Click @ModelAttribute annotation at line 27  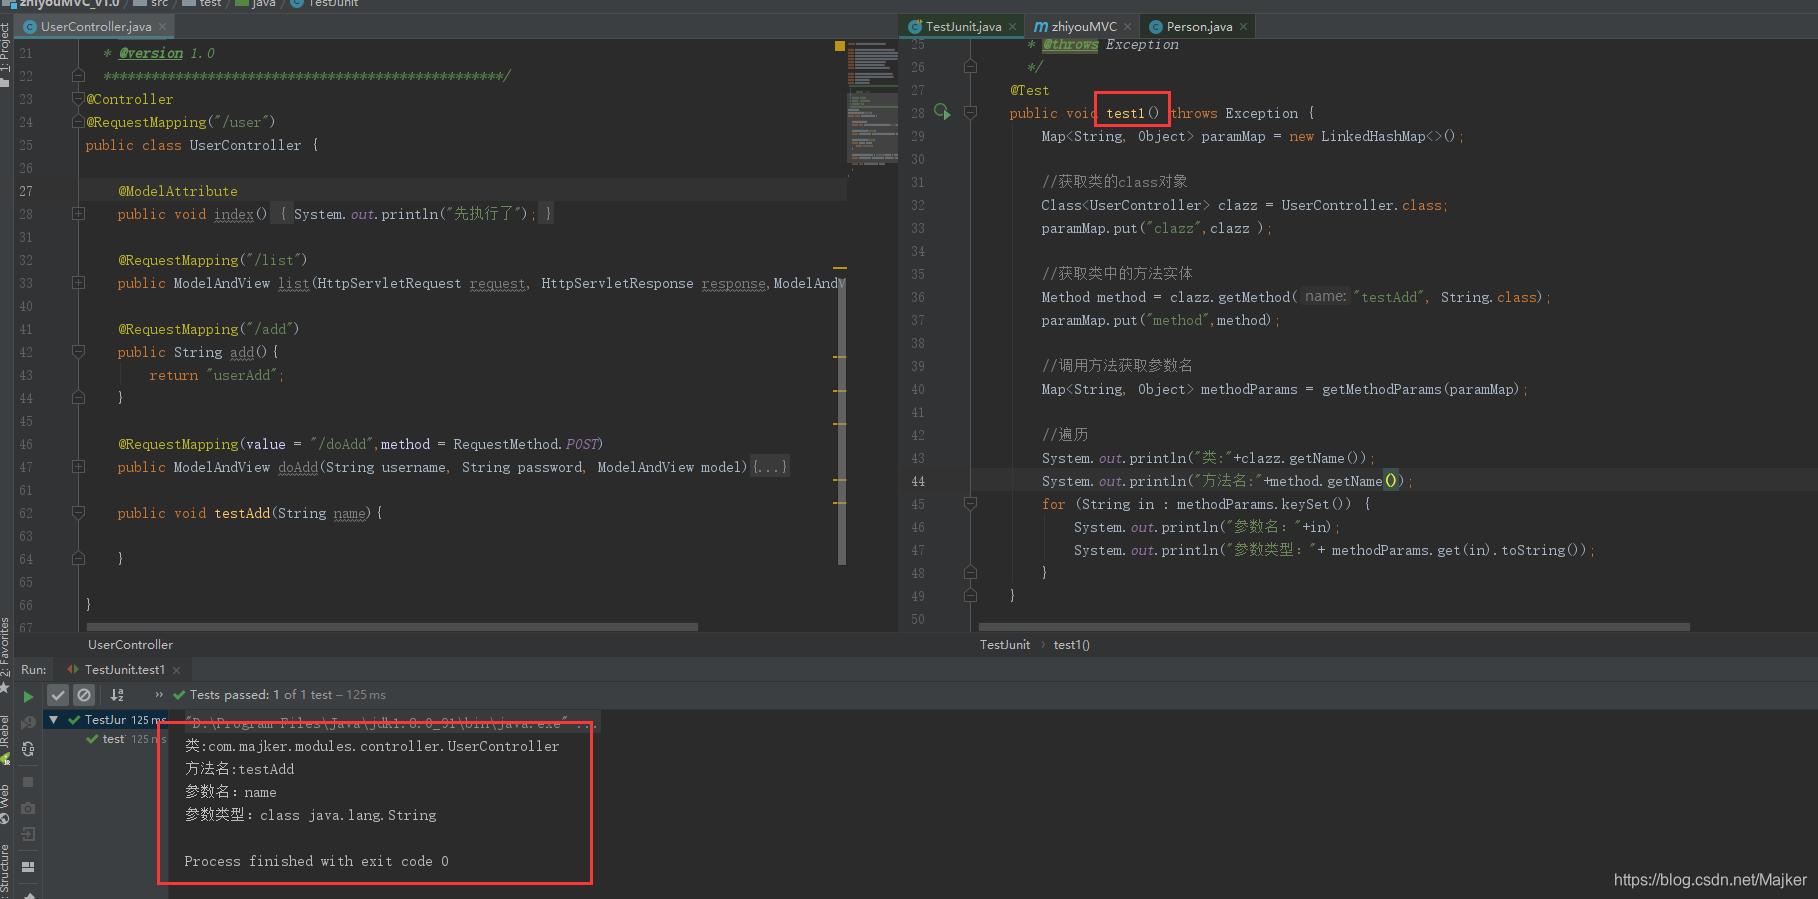178,191
